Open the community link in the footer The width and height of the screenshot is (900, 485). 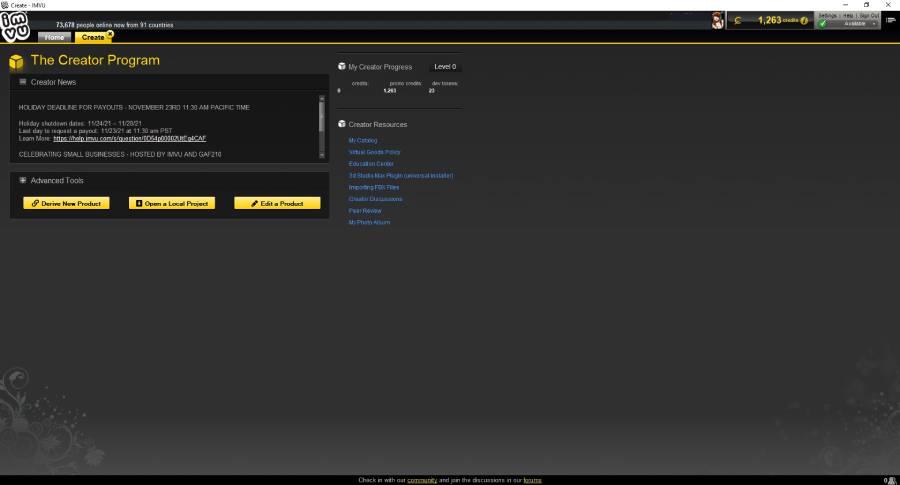click(422, 480)
